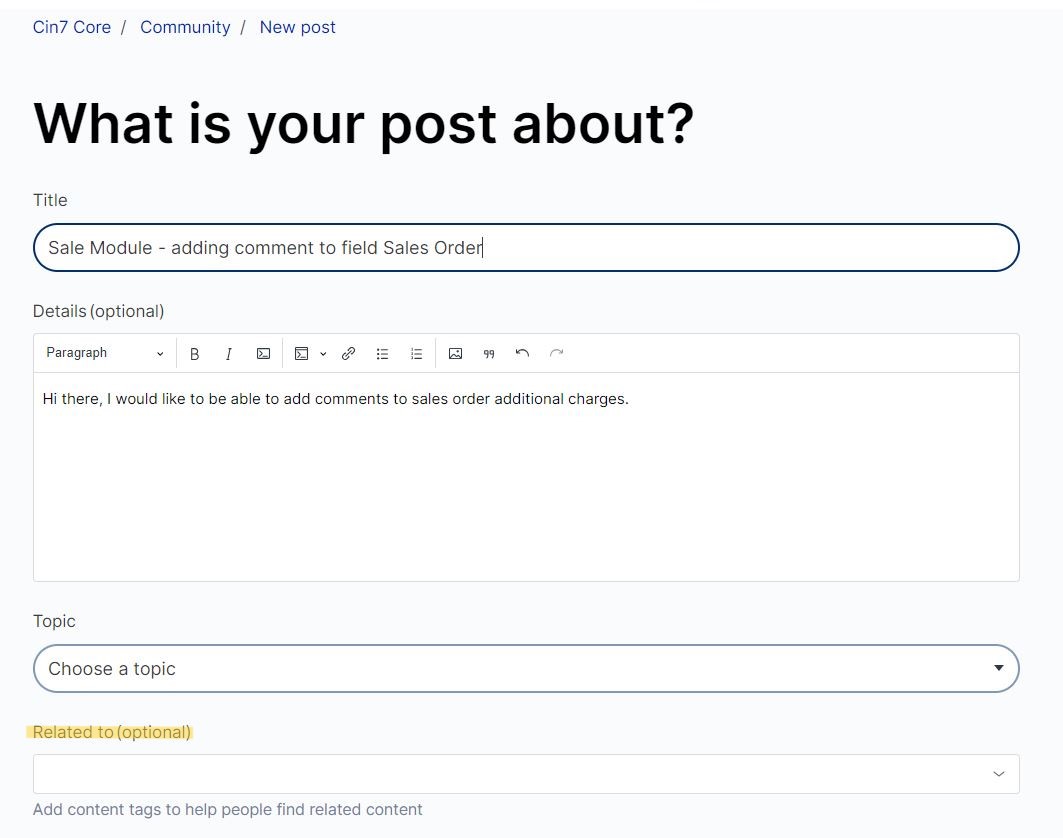This screenshot has height=838, width=1063.
Task: Insert a code block
Action: tap(301, 354)
